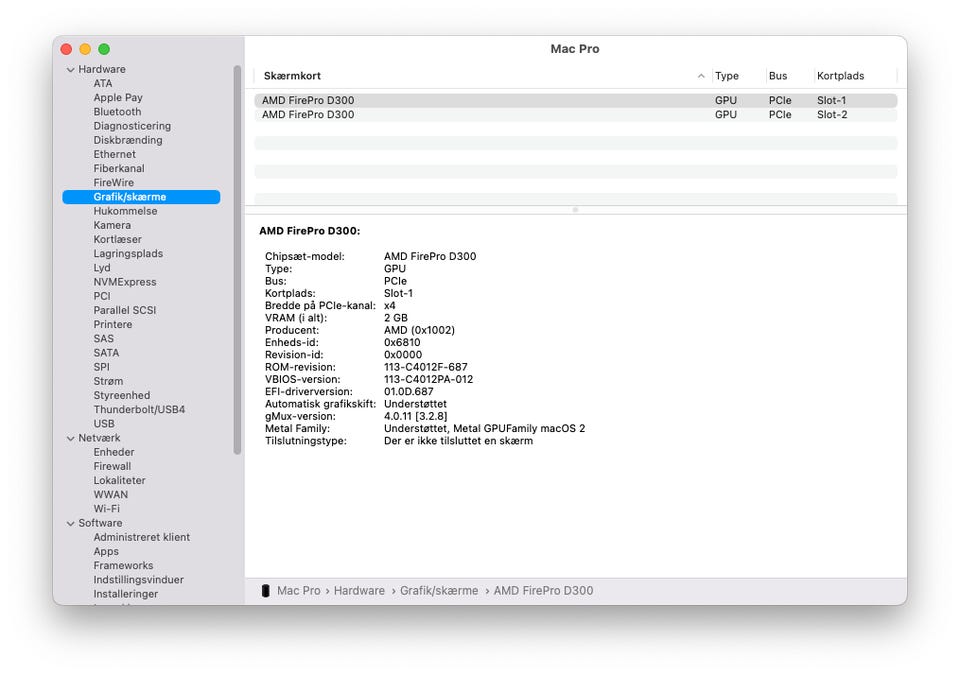Click the split-pane divider handle
The width and height of the screenshot is (960, 675).
(x=575, y=210)
